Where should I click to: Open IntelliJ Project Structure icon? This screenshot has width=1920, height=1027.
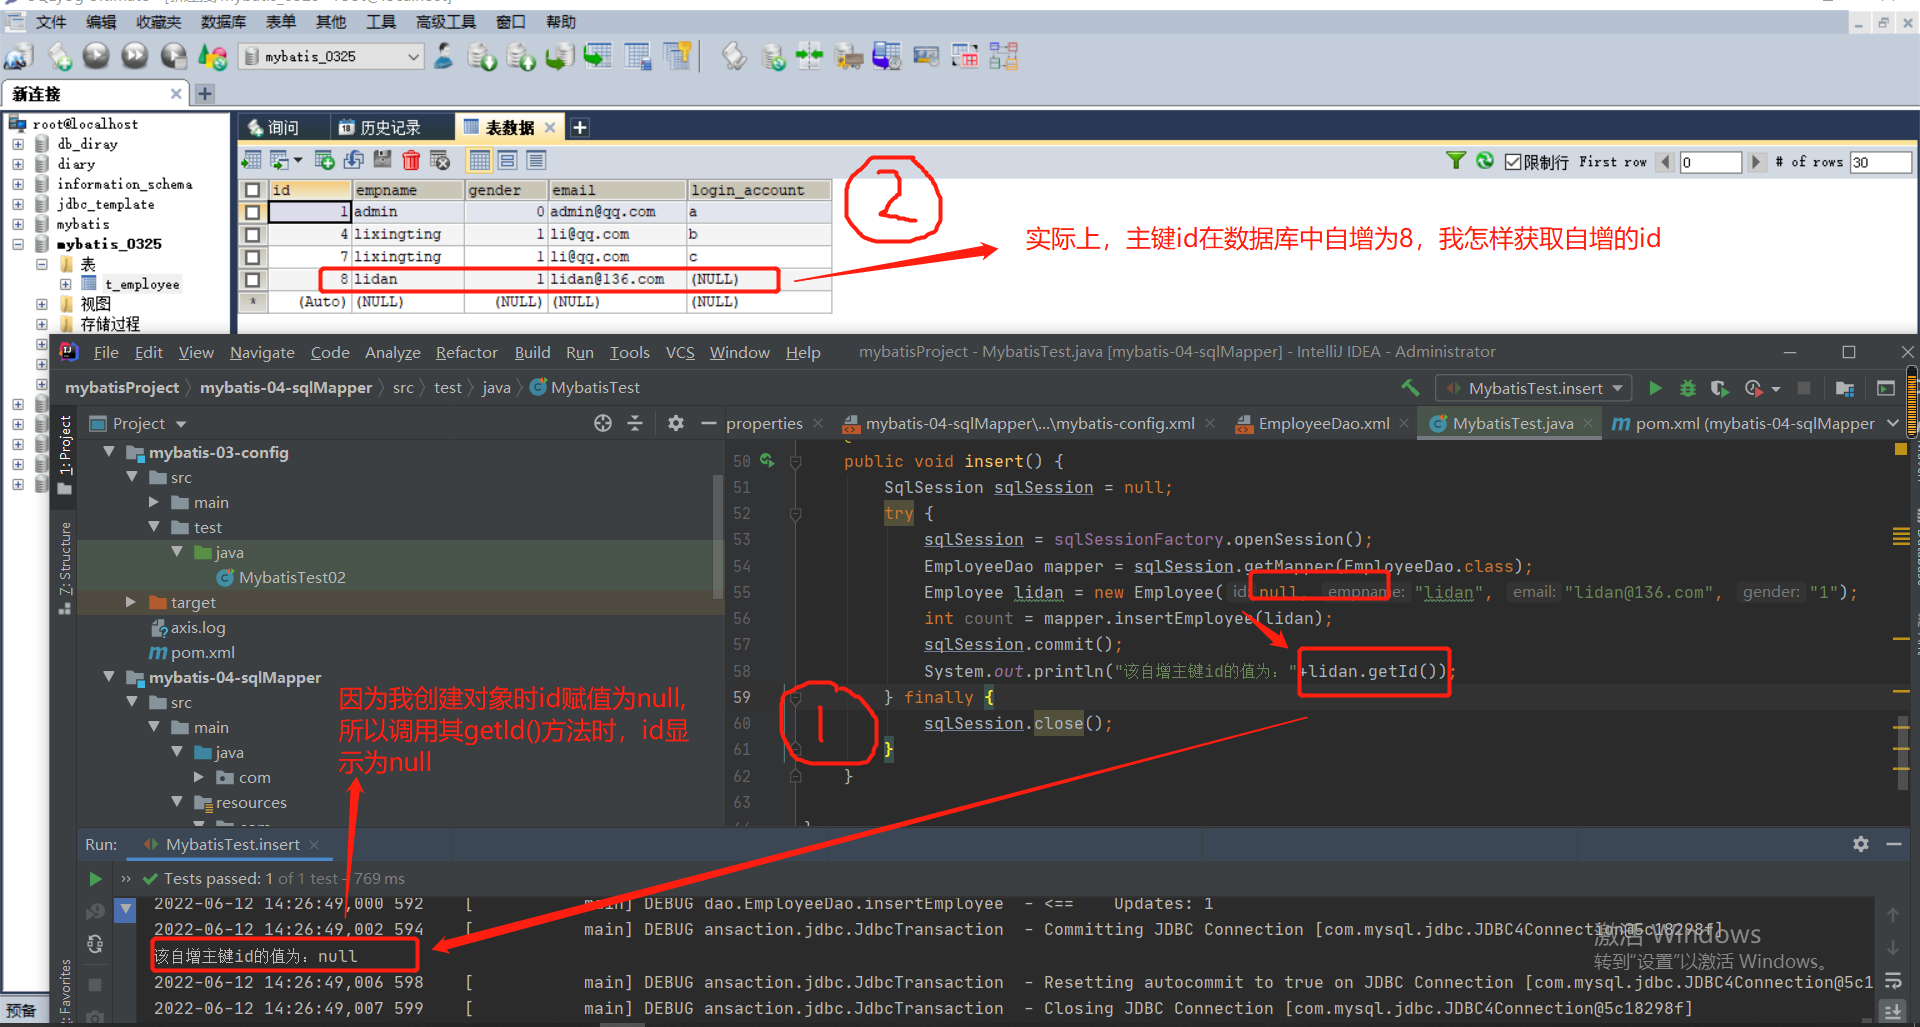(1845, 388)
